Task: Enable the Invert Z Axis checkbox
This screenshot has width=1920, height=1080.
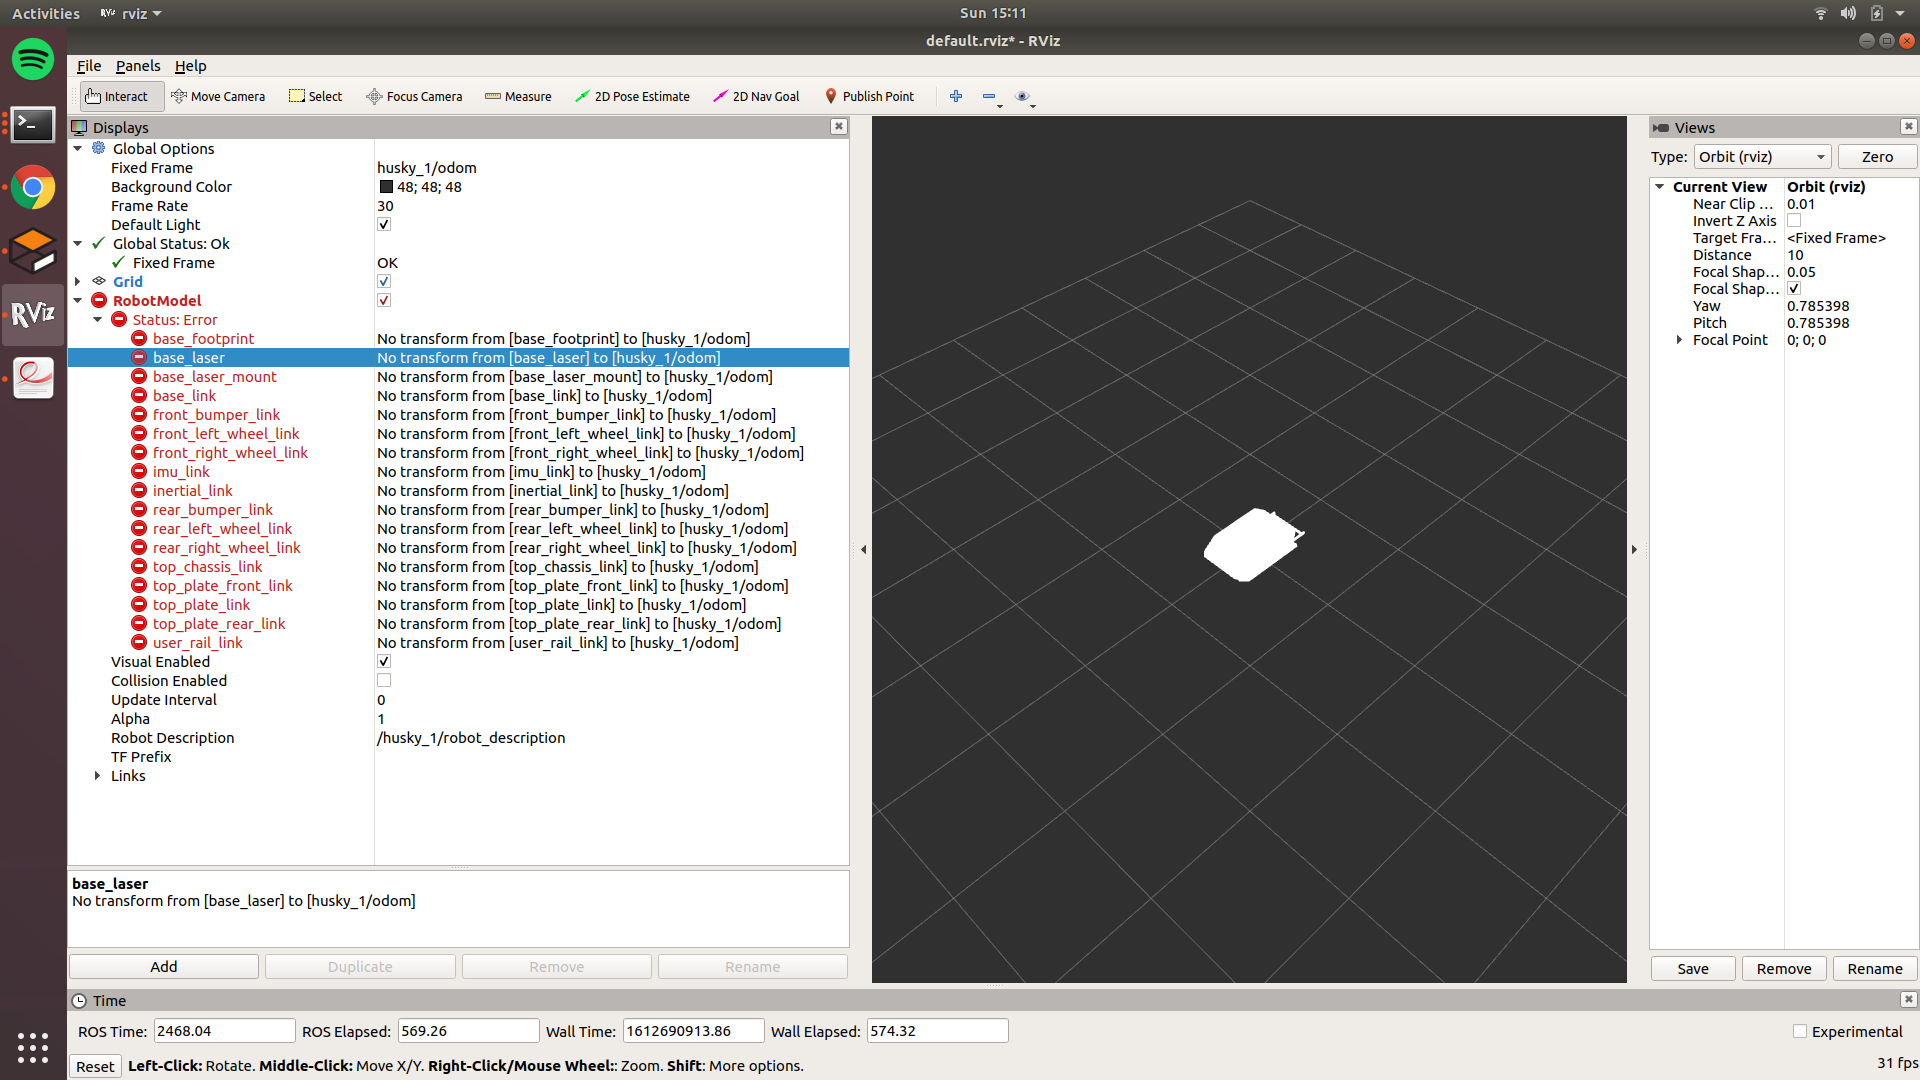Action: coord(1794,220)
